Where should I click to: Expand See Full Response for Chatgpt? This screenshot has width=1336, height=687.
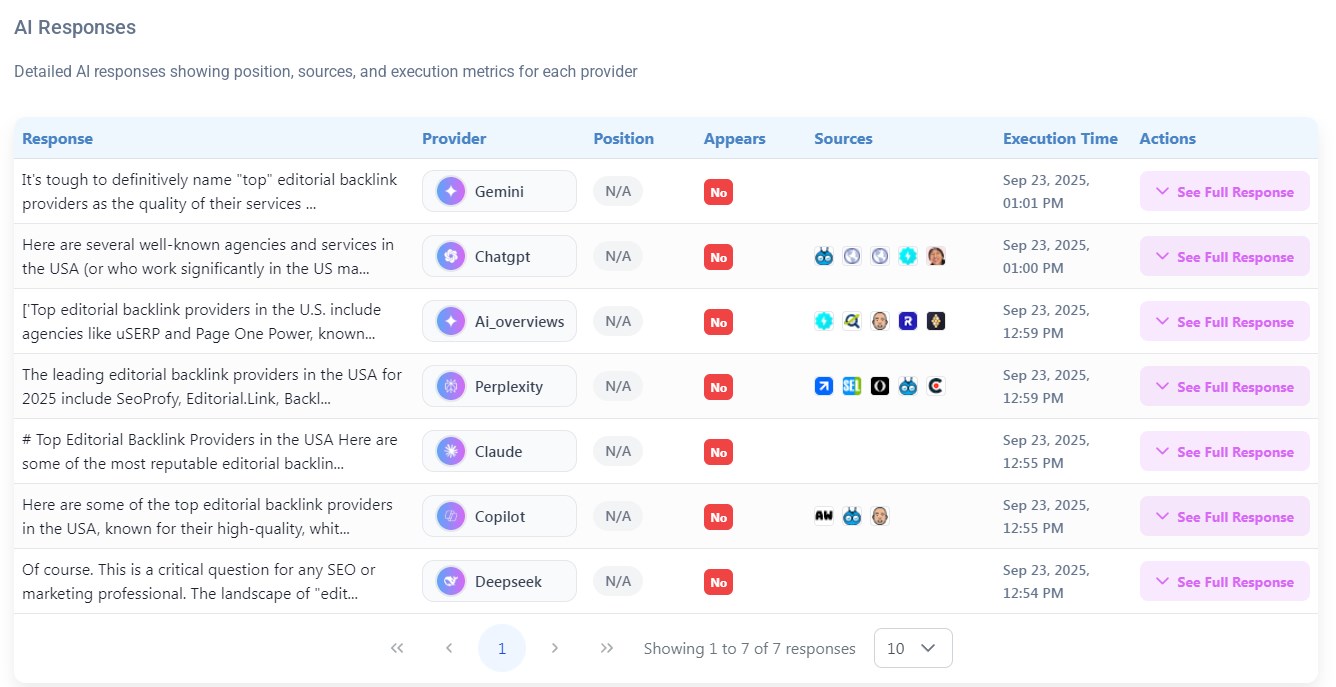pos(1225,256)
